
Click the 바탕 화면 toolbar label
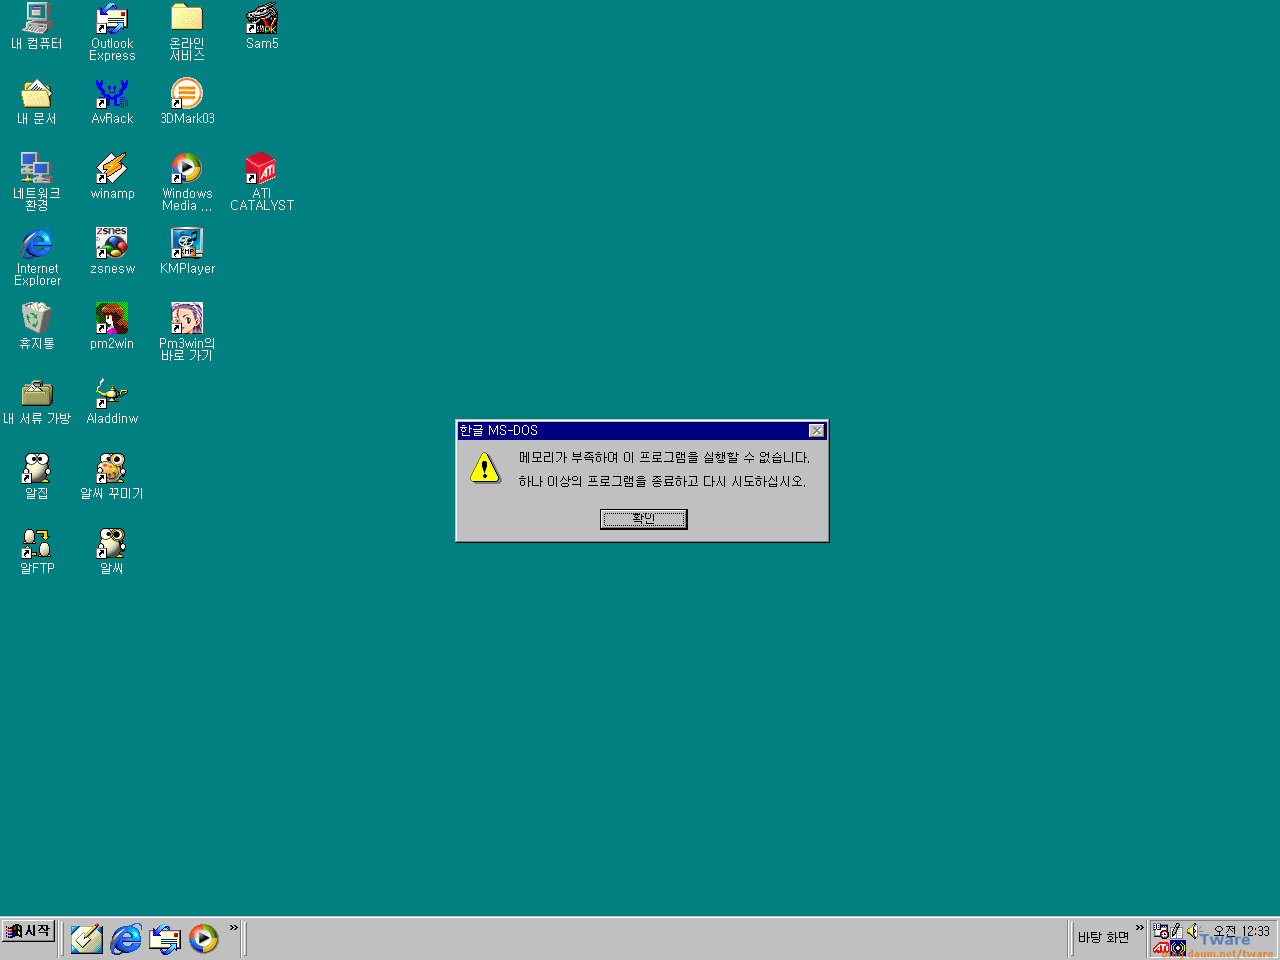(x=1103, y=938)
